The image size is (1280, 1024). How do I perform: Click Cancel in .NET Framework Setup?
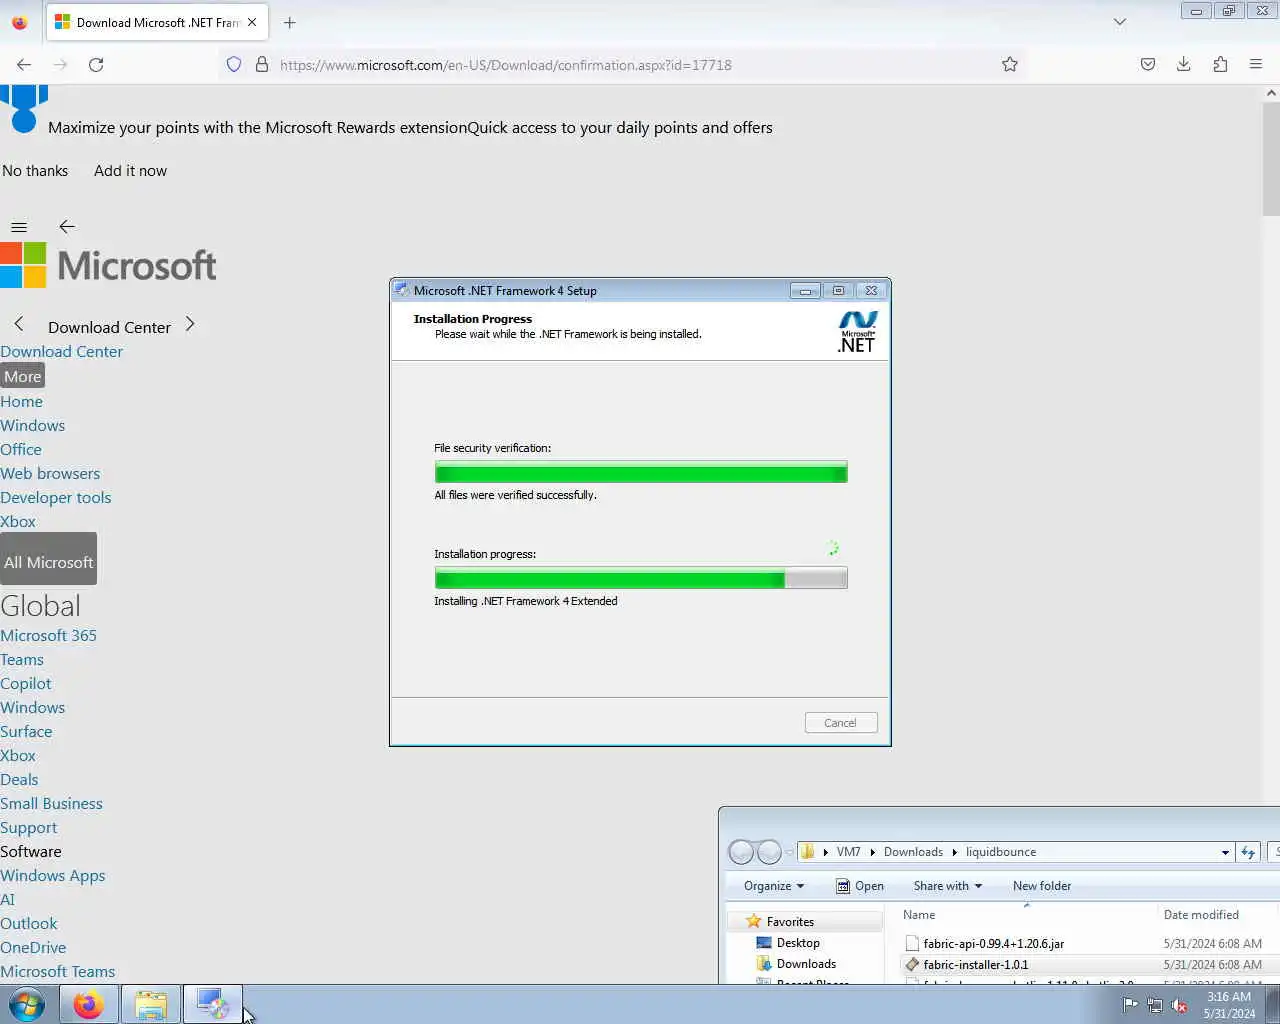tap(840, 723)
